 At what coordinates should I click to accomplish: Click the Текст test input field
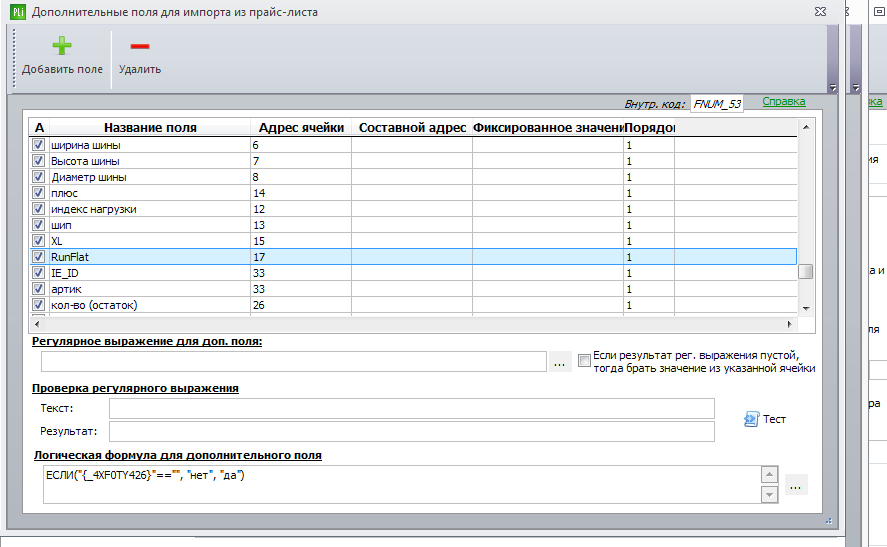pyautogui.click(x=412, y=408)
